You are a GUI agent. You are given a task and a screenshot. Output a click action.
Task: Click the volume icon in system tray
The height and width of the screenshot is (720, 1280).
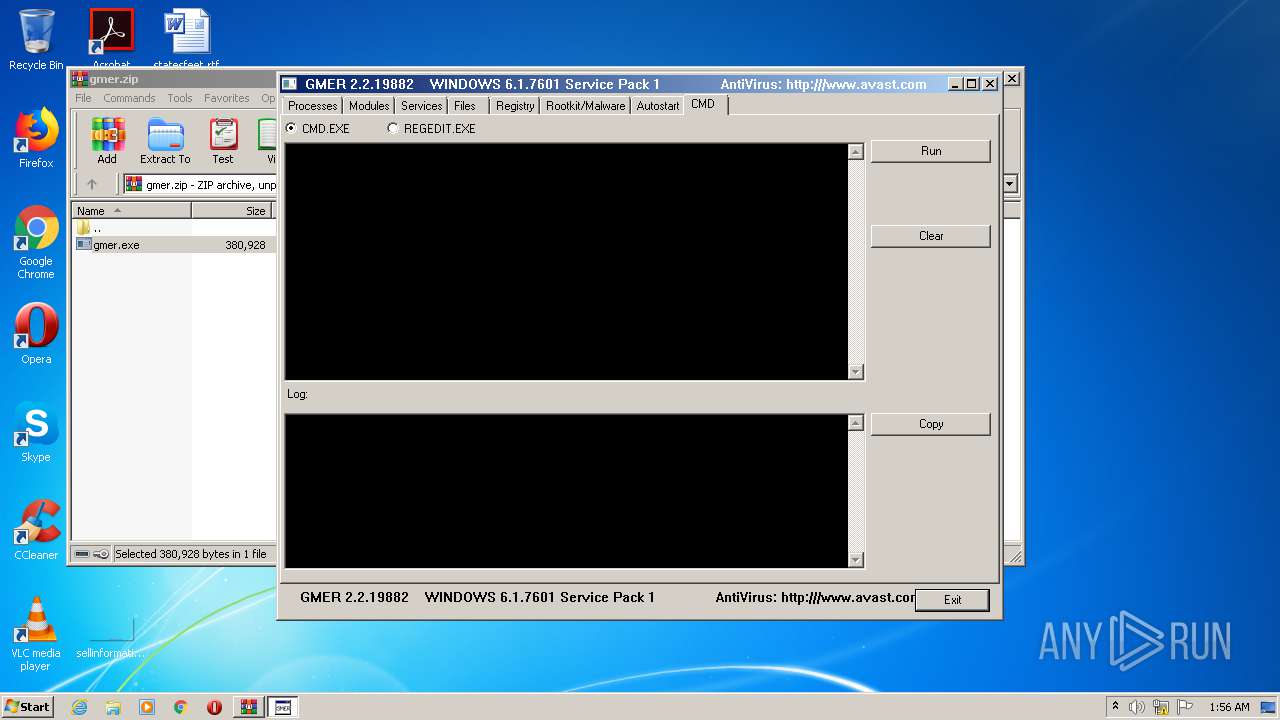tap(1137, 707)
